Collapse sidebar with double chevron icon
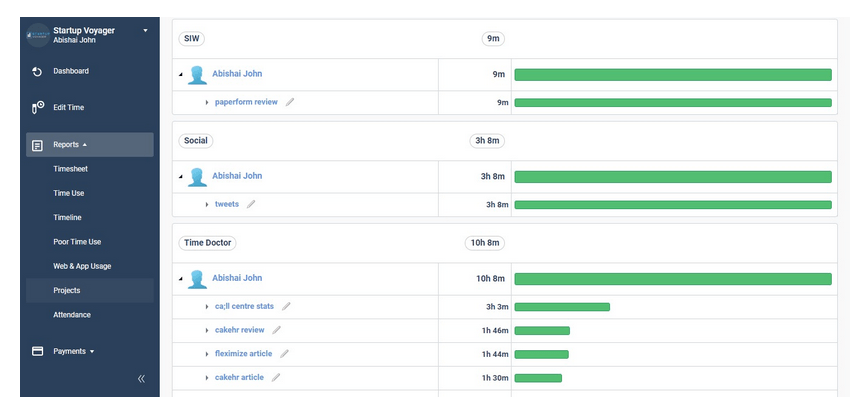 pyautogui.click(x=141, y=379)
